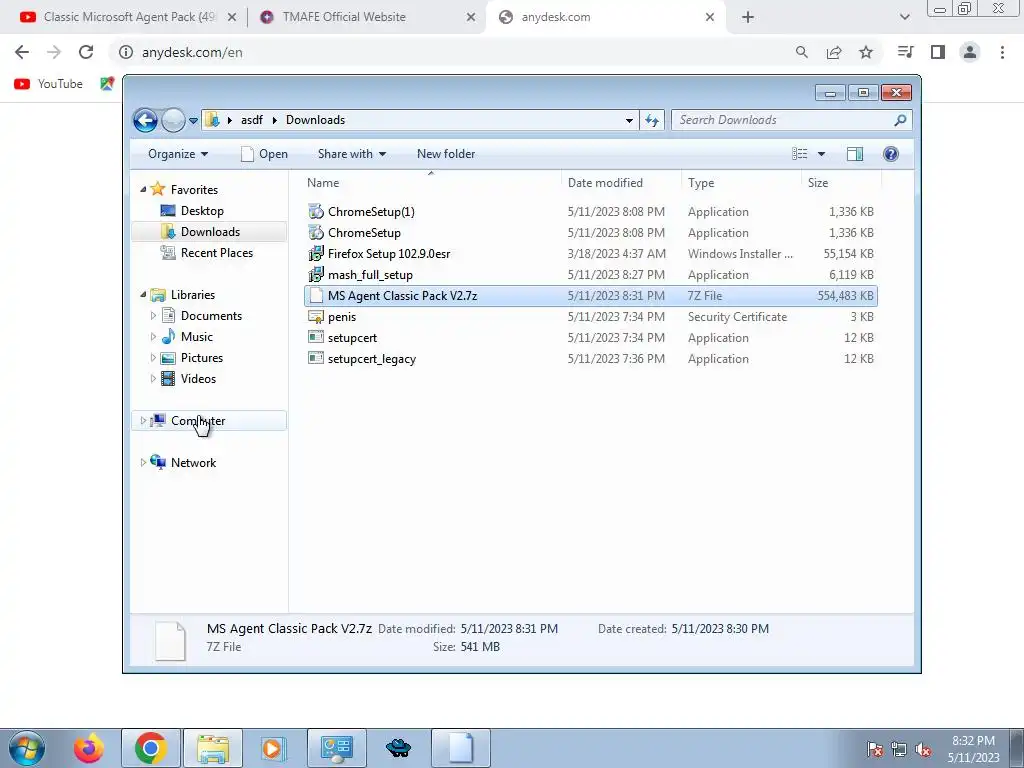The image size is (1024, 768).
Task: Open Explorer help
Action: 890,154
